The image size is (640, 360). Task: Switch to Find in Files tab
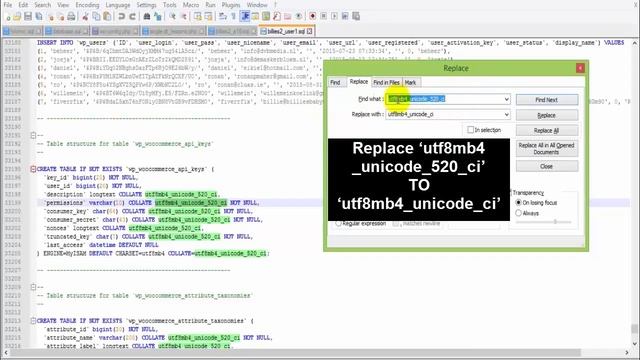(386, 82)
